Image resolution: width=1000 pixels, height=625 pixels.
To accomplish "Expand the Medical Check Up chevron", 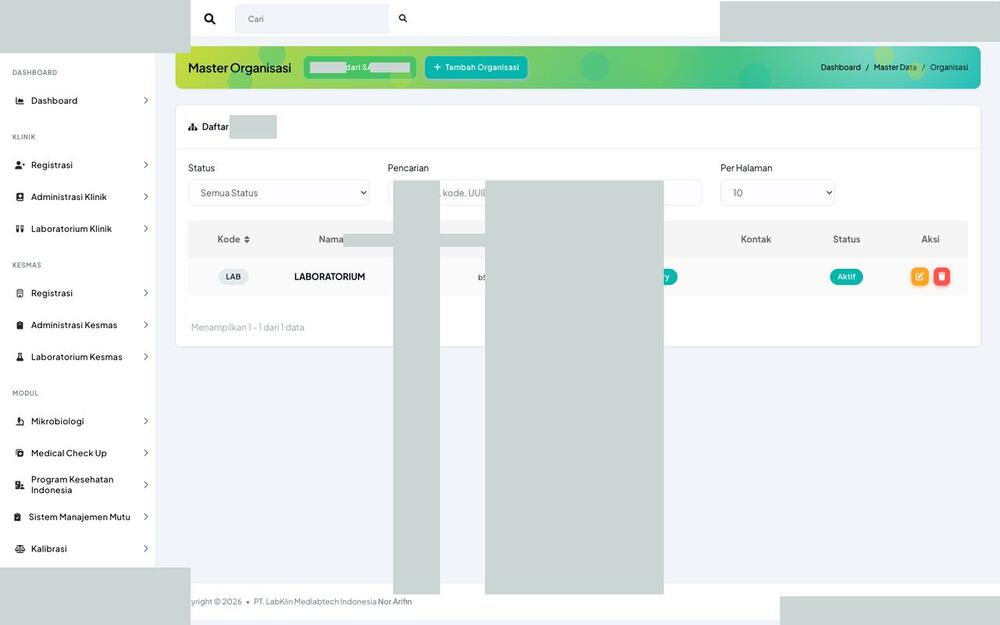I will click(145, 453).
